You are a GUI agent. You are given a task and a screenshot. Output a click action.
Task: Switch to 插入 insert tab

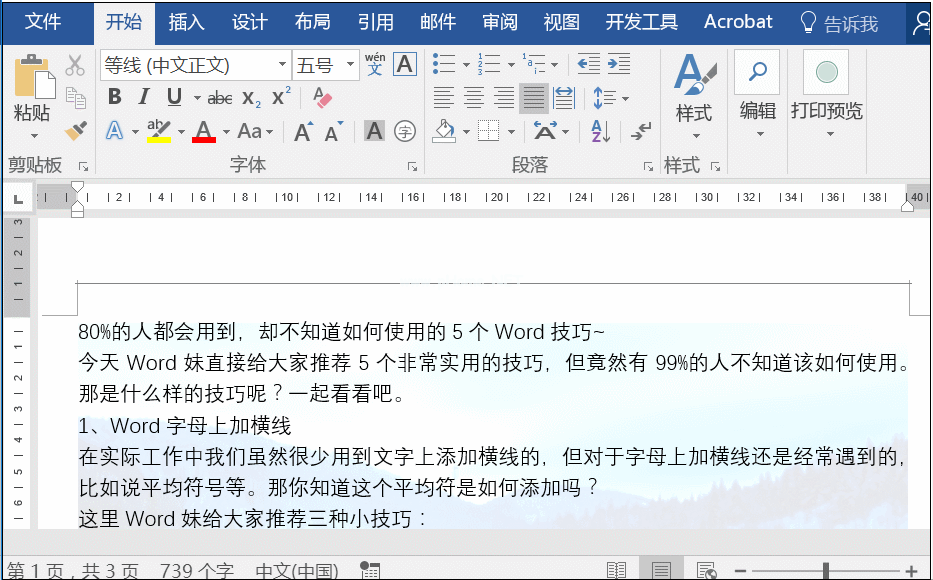click(186, 23)
